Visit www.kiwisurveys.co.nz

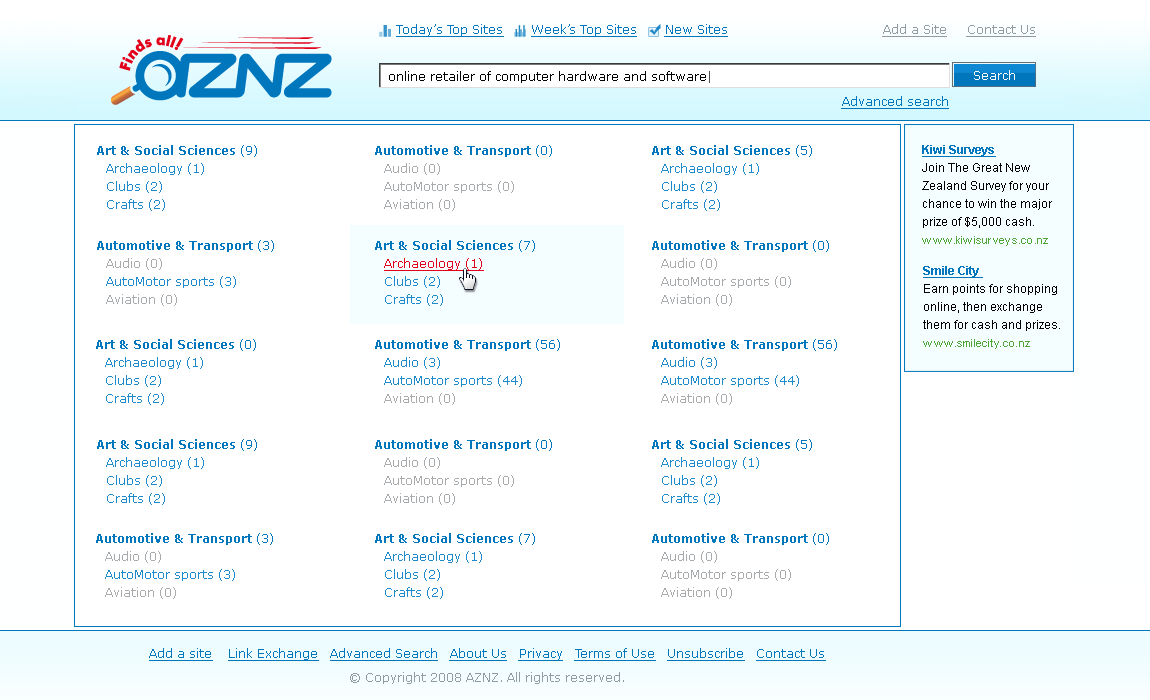click(984, 239)
